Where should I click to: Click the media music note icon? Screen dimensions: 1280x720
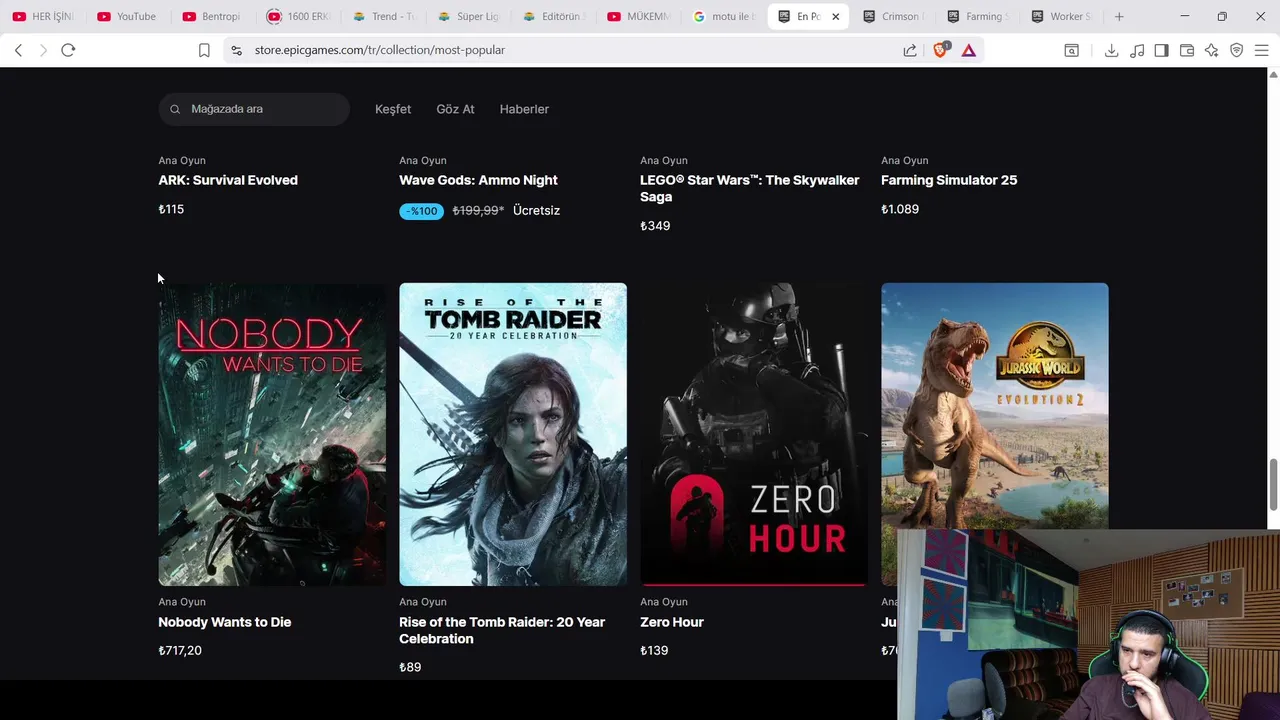(x=1137, y=50)
